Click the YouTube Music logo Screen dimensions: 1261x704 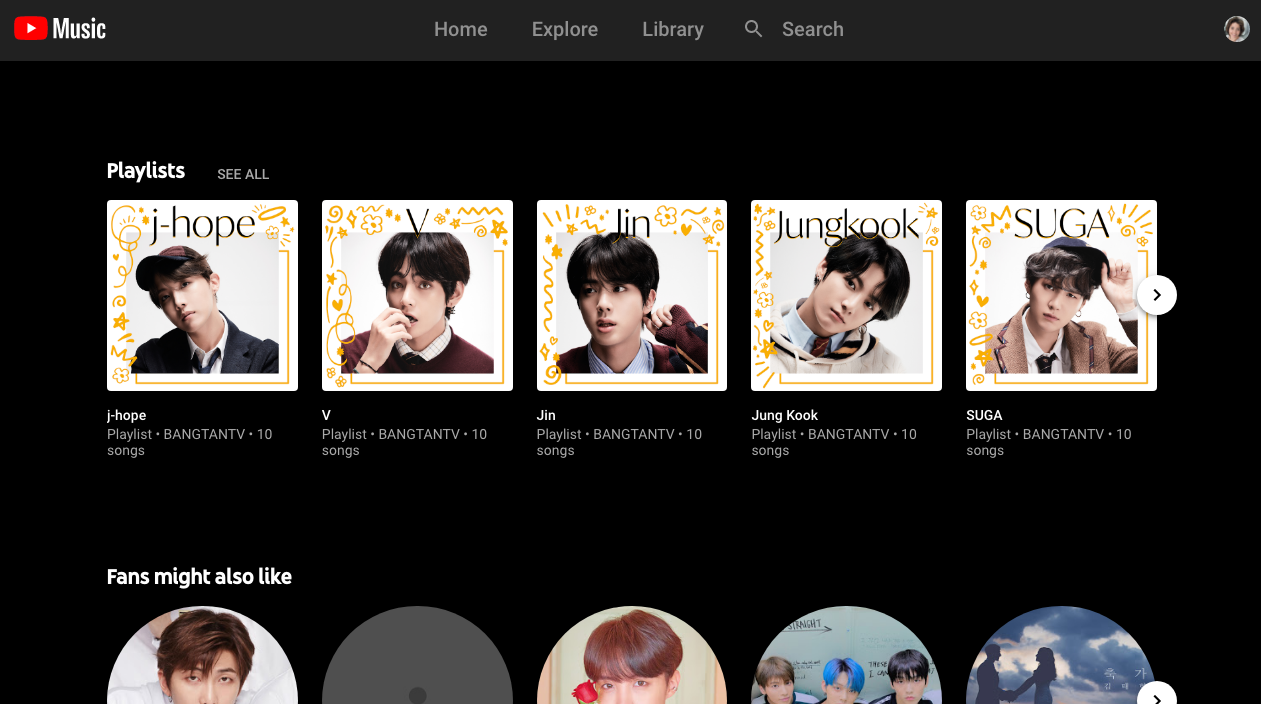(x=59, y=29)
